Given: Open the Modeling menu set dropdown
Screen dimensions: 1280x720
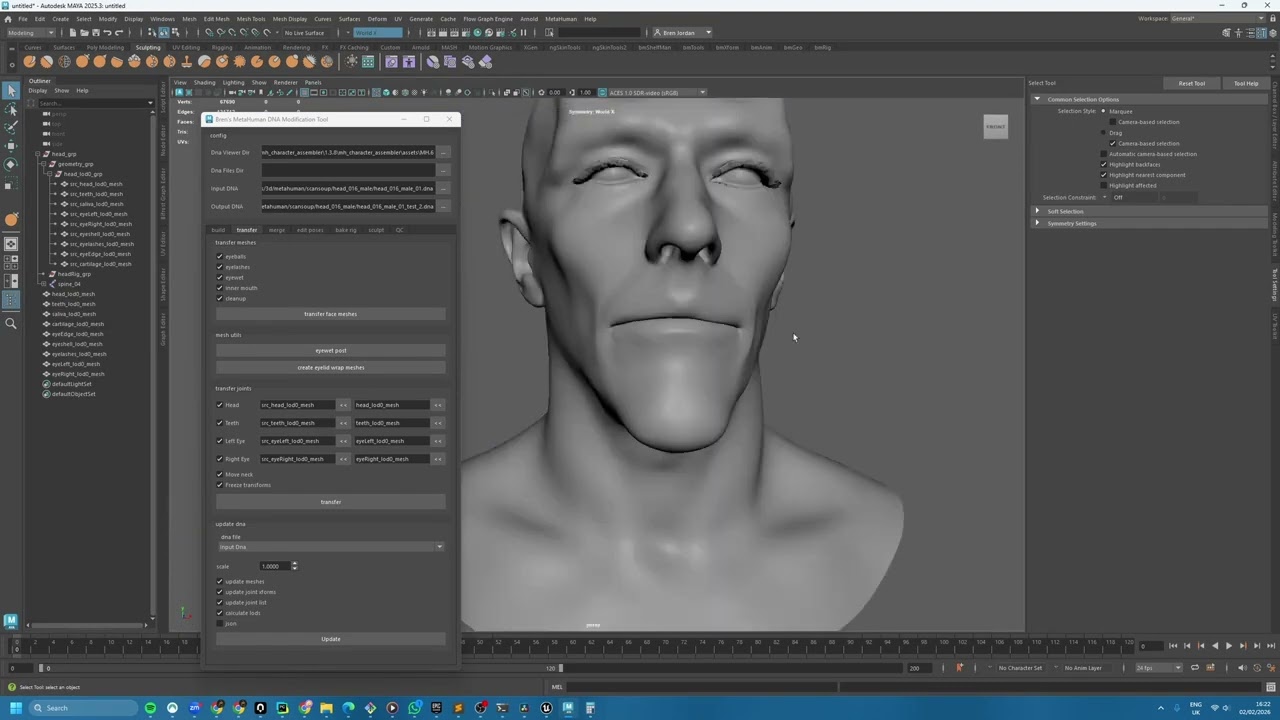Looking at the screenshot, I should click(31, 32).
